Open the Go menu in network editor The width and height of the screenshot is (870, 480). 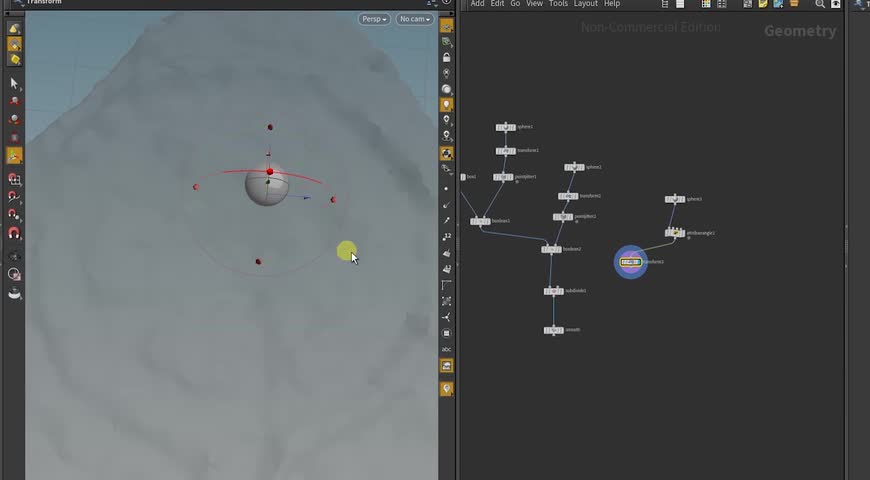(515, 4)
